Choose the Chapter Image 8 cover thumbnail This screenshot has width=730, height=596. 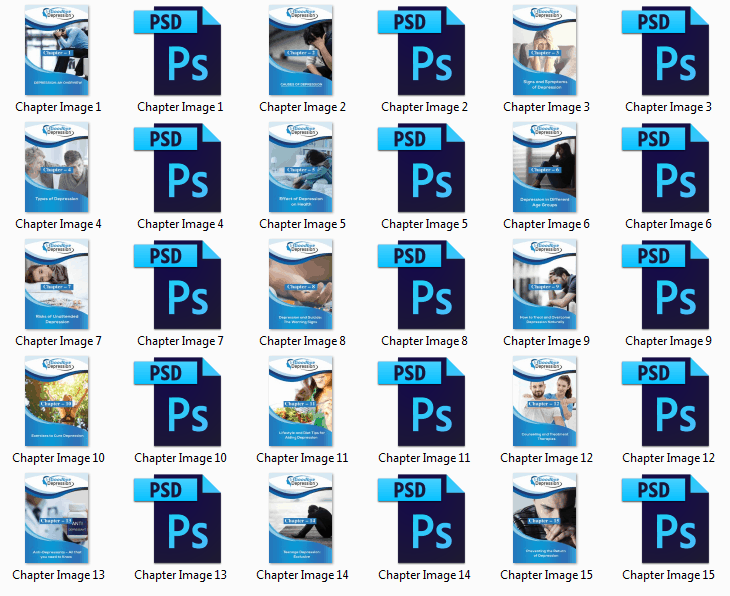tap(302, 284)
